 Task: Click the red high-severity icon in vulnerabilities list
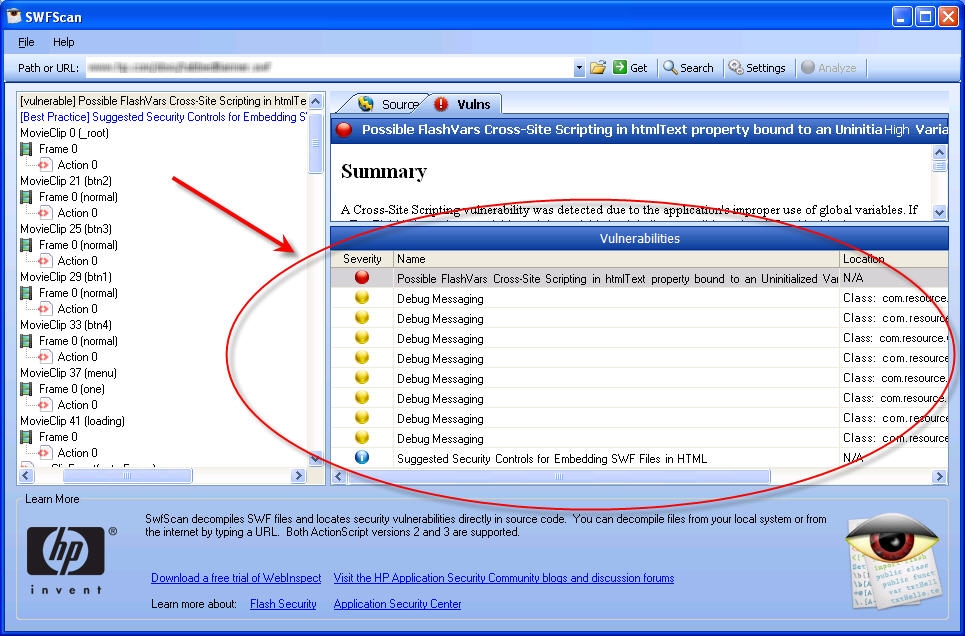point(362,278)
